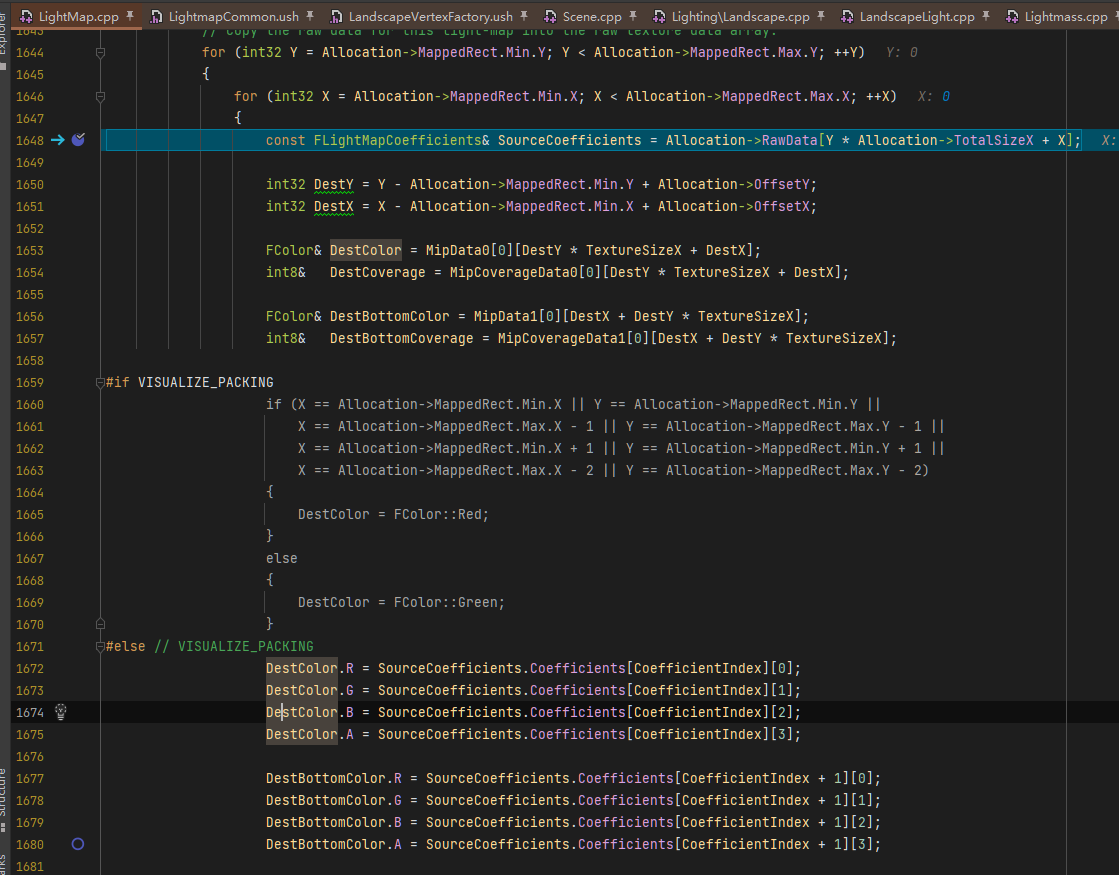Click the pin icon on Scene.cpp tab
Viewport: 1119px width, 875px height.
[632, 15]
